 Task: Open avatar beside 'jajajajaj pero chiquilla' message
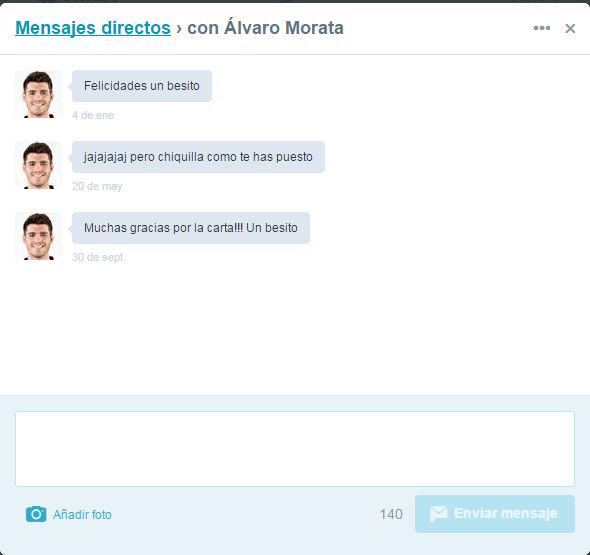[38, 166]
